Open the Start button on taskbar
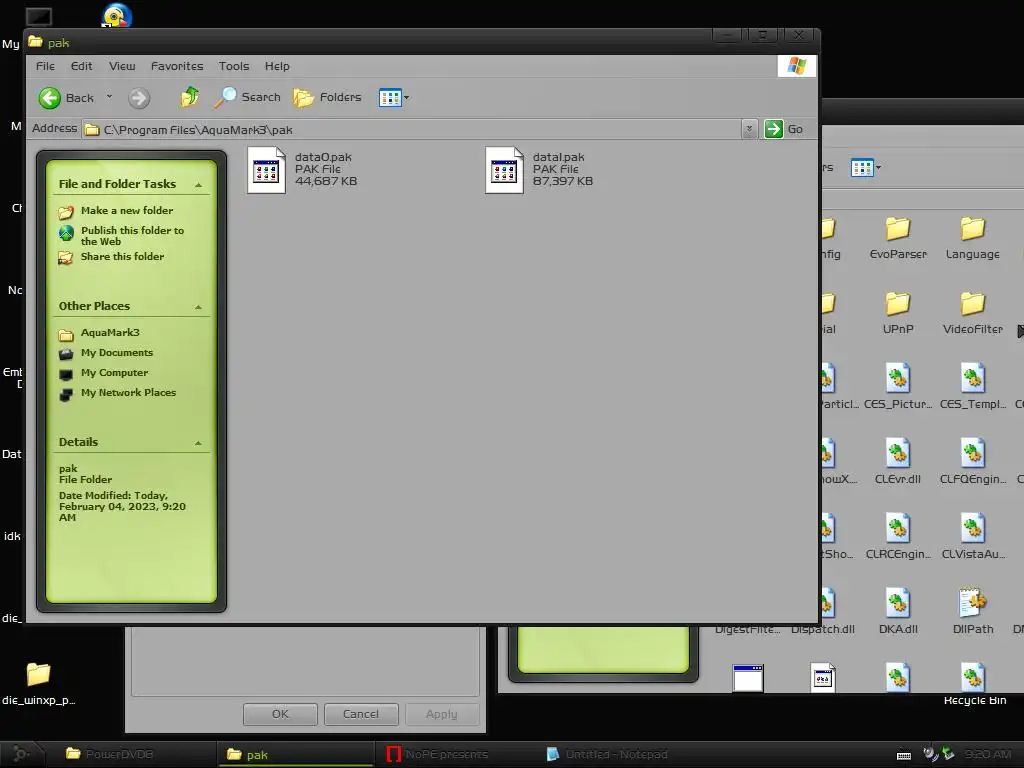This screenshot has height=768, width=1024. pyautogui.click(x=21, y=754)
